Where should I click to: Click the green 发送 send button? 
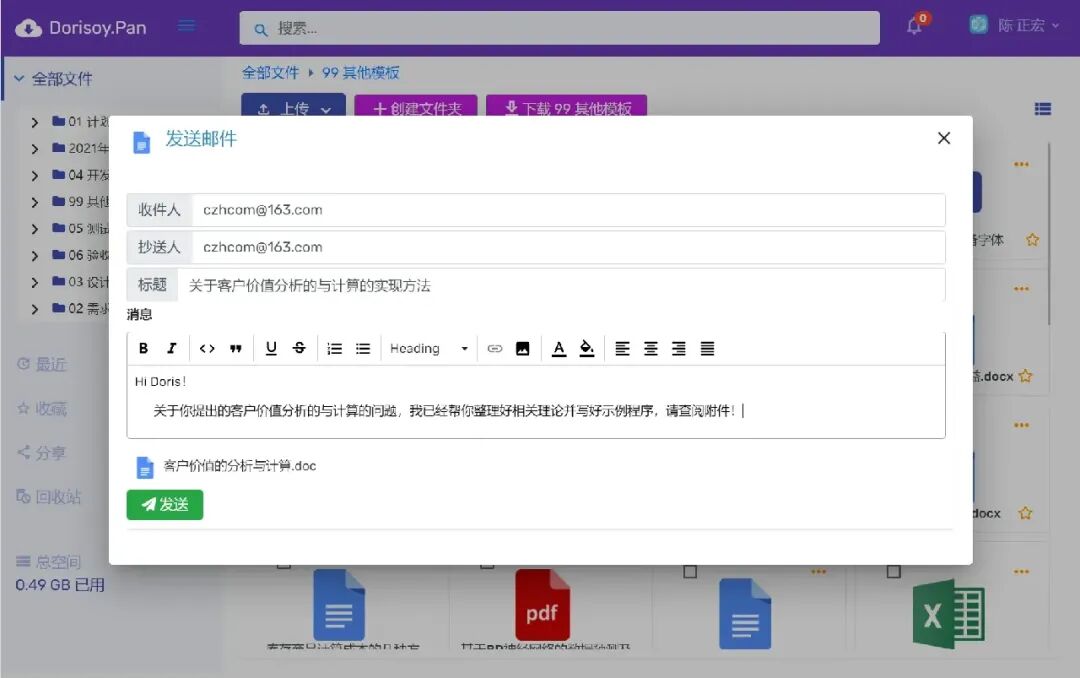click(164, 505)
